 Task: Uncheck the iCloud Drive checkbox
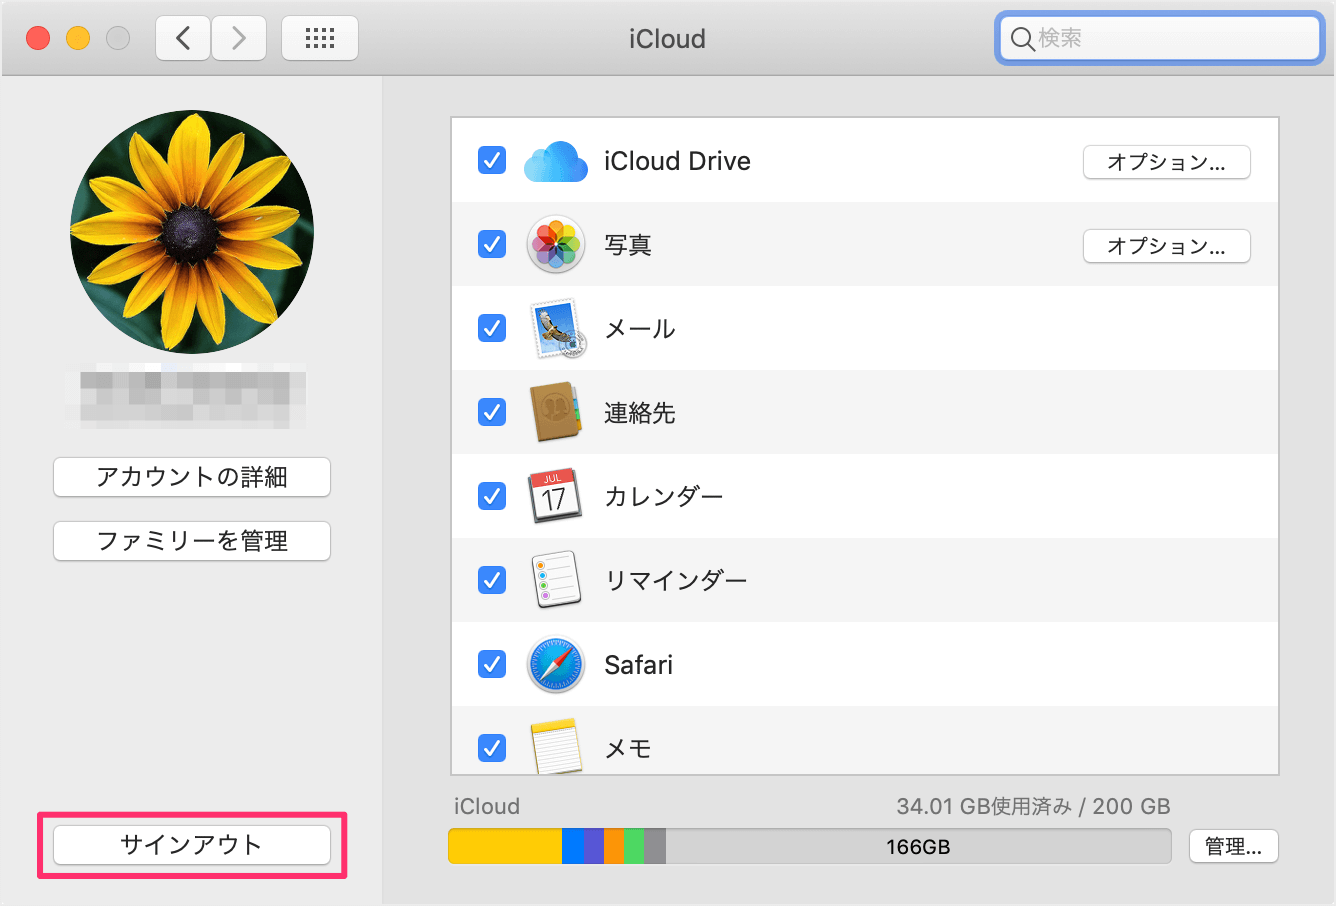tap(492, 161)
